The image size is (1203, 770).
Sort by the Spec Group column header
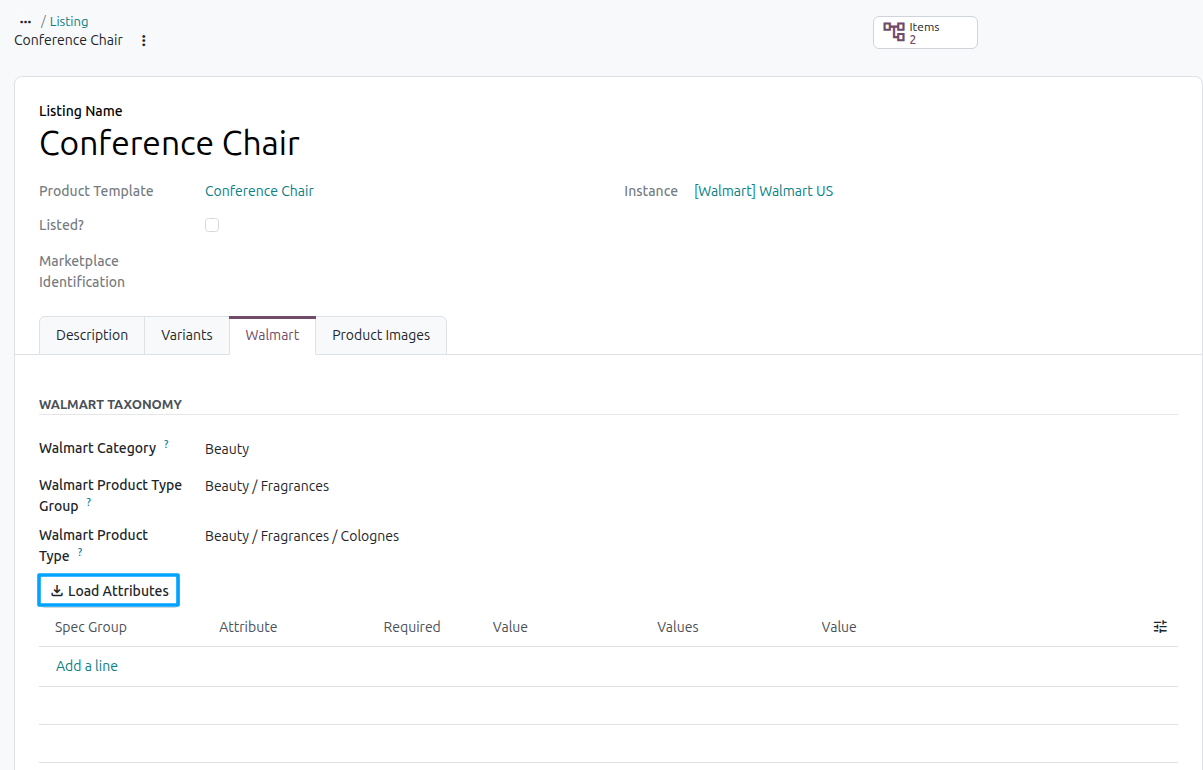pos(91,627)
